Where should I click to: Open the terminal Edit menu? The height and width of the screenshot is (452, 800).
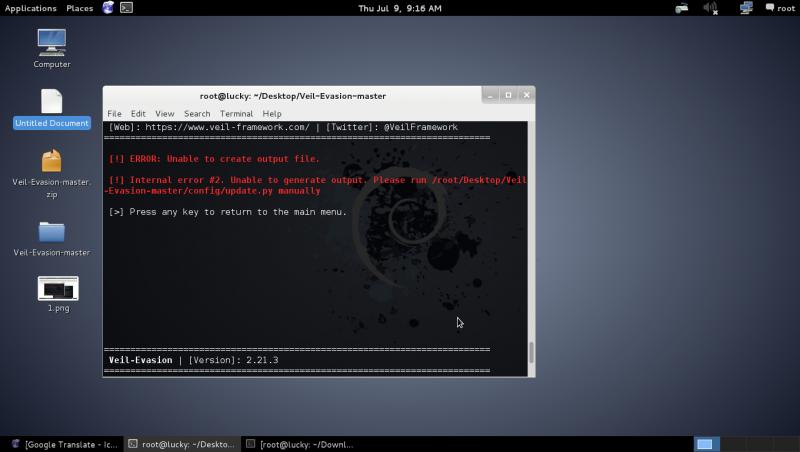coord(138,114)
